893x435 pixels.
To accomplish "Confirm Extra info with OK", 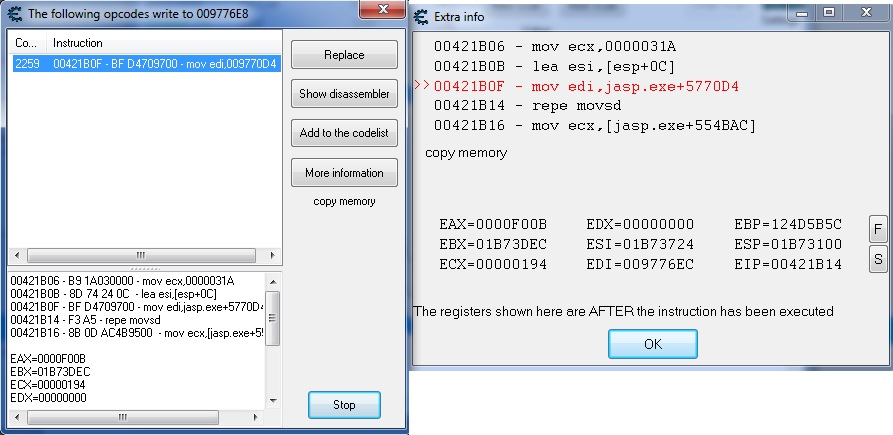I will click(x=652, y=344).
